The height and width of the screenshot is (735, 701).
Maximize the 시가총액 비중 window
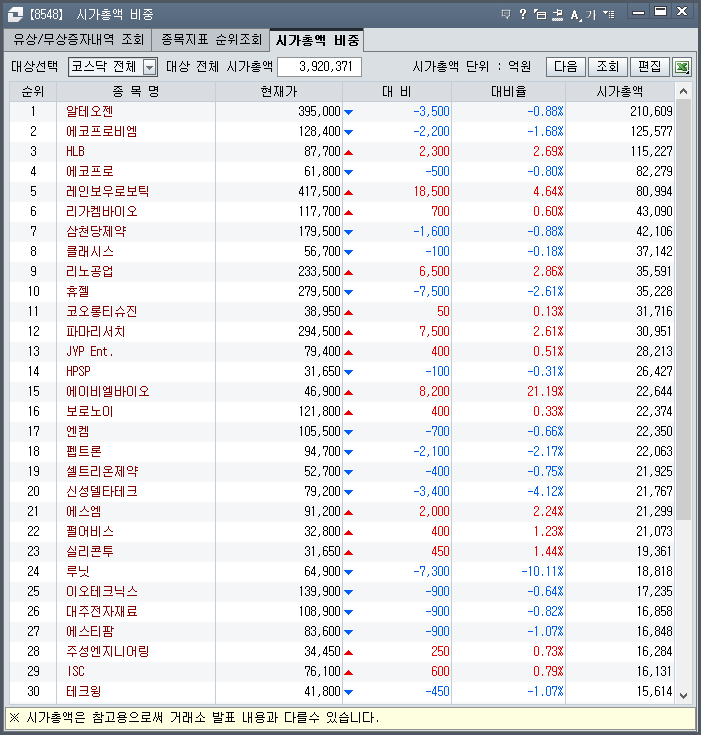(660, 12)
